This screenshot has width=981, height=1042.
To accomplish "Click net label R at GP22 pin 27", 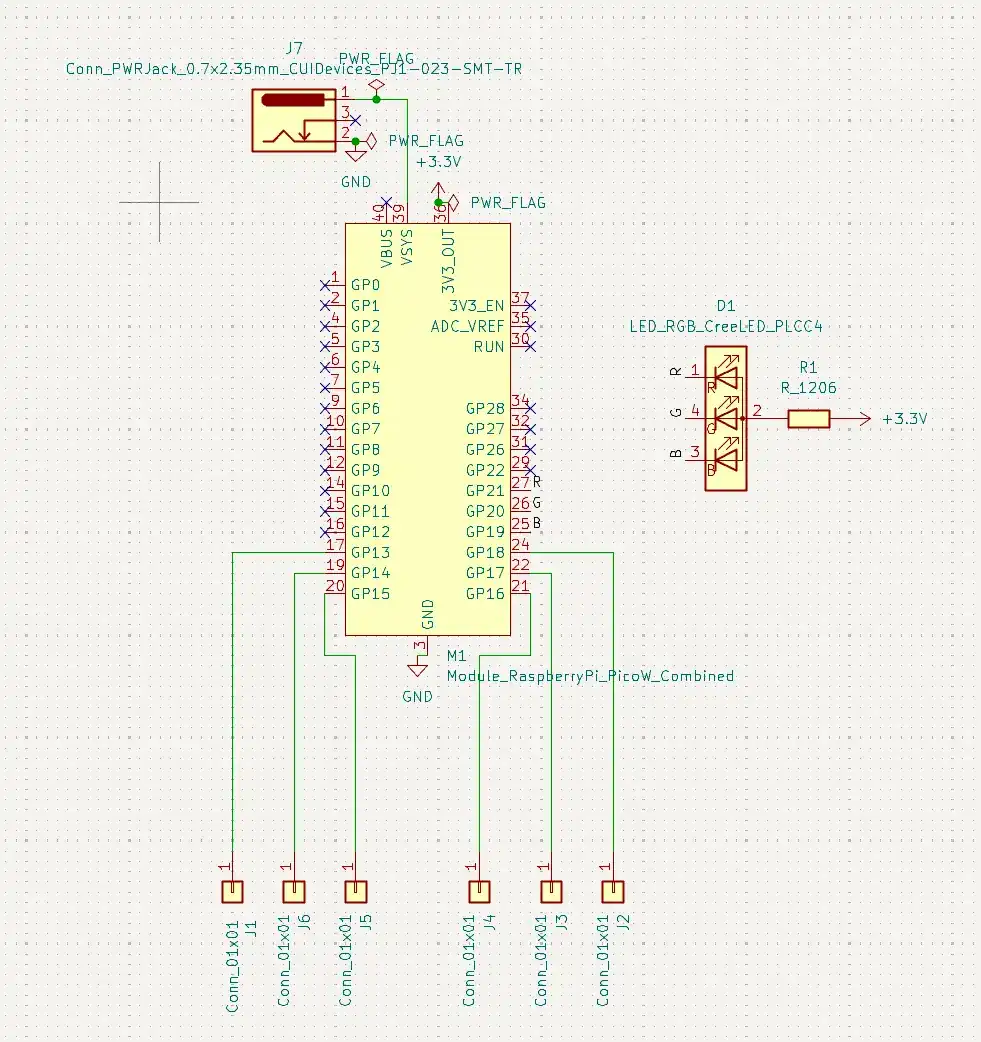I will 537,481.
